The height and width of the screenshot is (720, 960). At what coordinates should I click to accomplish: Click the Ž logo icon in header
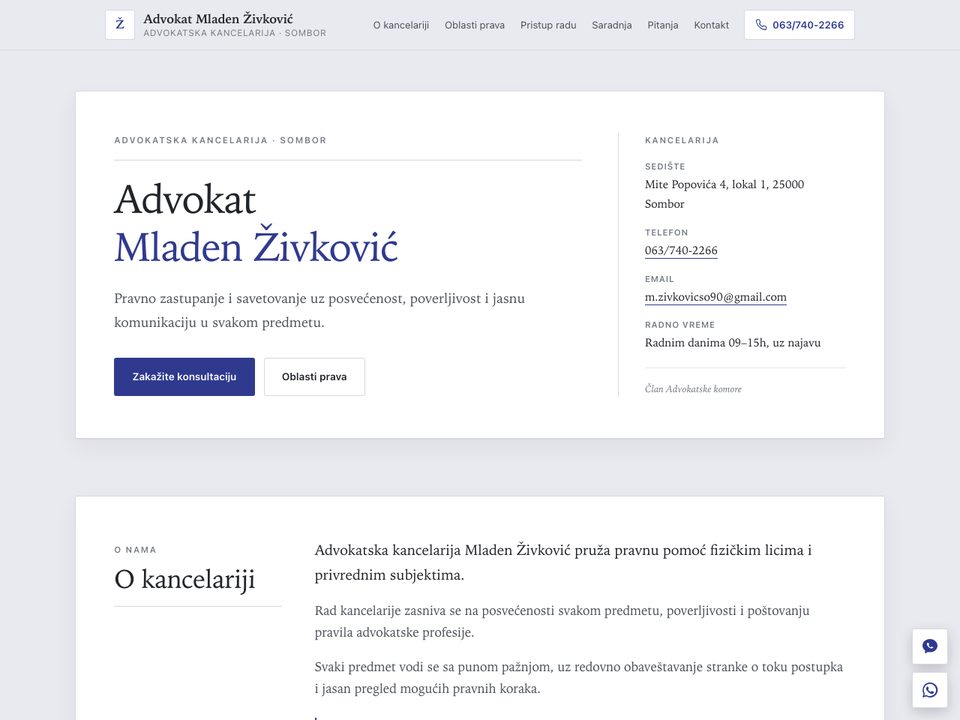[120, 24]
